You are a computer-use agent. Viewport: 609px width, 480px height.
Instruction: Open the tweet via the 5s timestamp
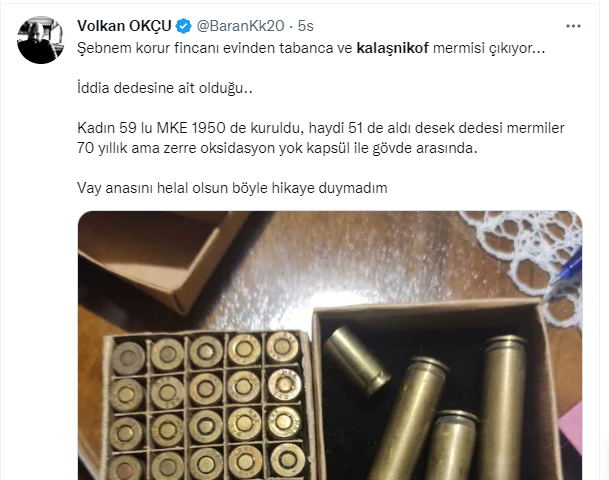tap(306, 26)
